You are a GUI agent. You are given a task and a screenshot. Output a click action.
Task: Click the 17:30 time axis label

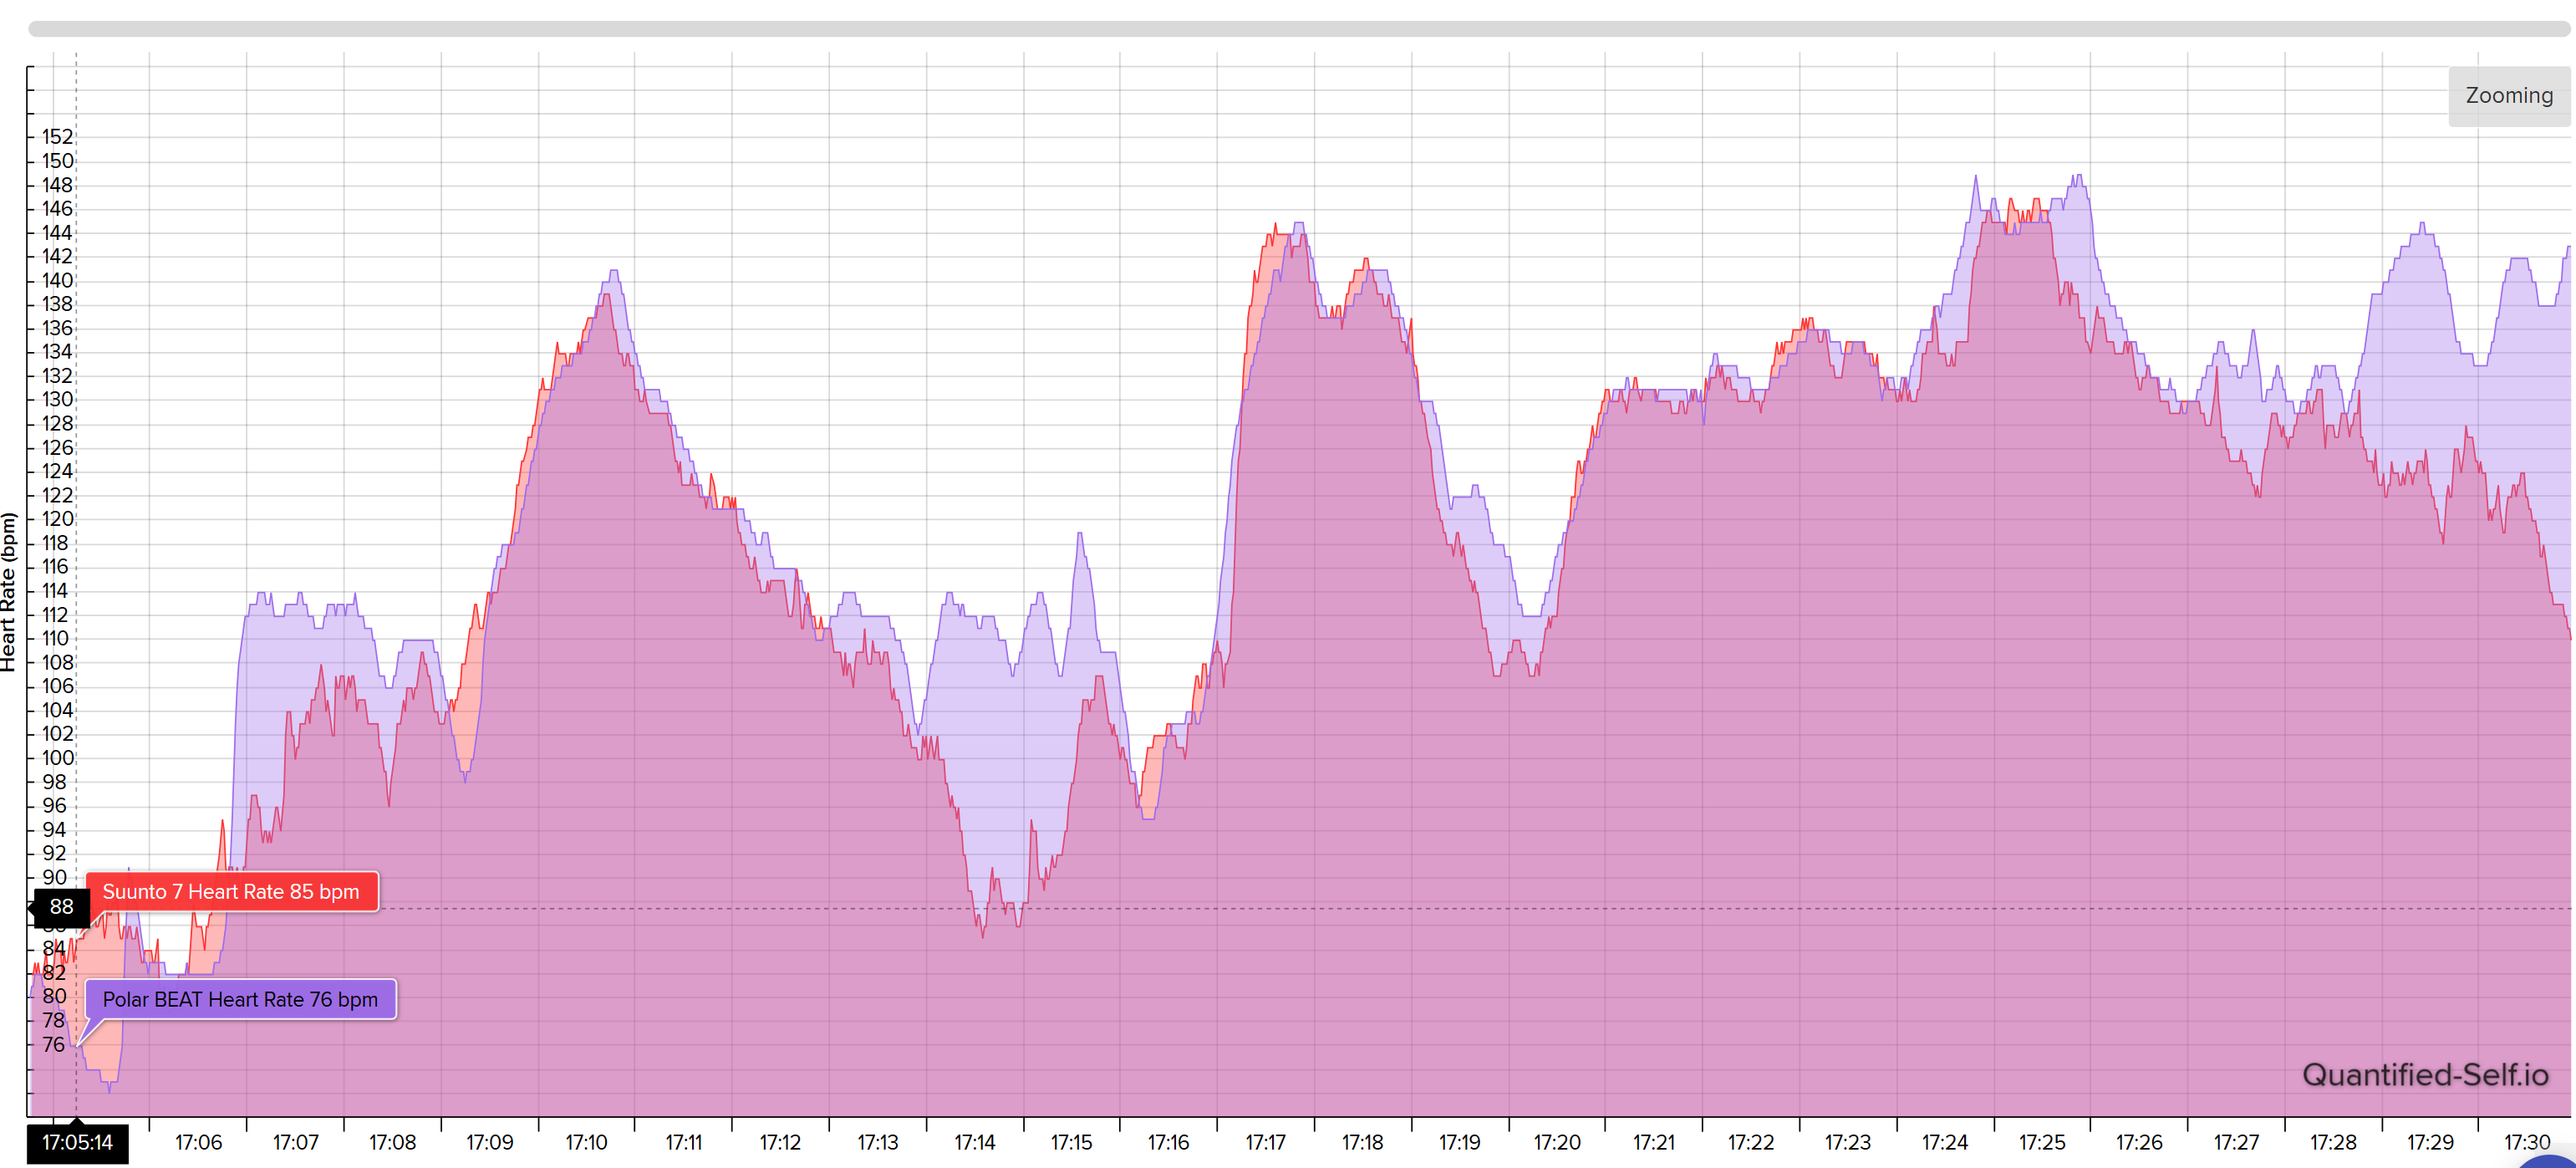(x=2527, y=1142)
